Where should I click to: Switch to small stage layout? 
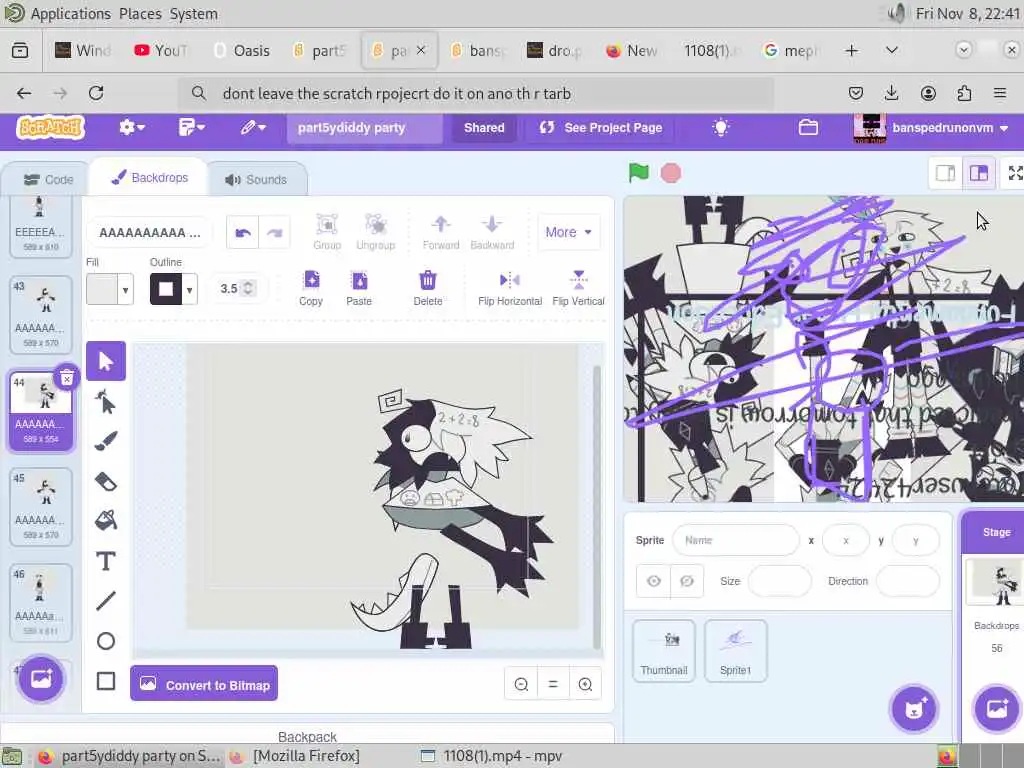946,173
